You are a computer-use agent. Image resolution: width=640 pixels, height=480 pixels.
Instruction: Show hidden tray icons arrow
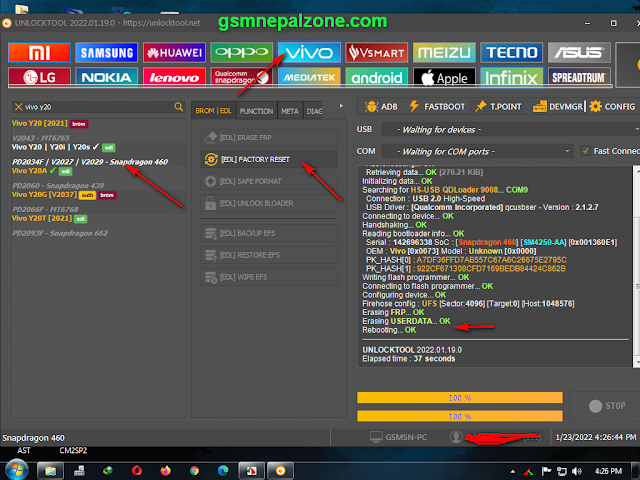click(x=513, y=471)
